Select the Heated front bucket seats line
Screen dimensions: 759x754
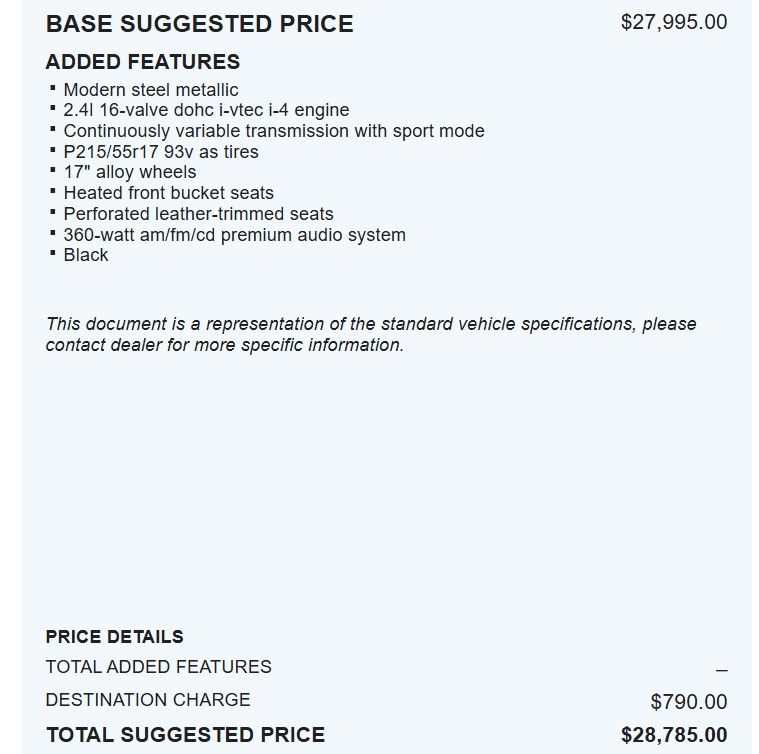click(x=168, y=193)
